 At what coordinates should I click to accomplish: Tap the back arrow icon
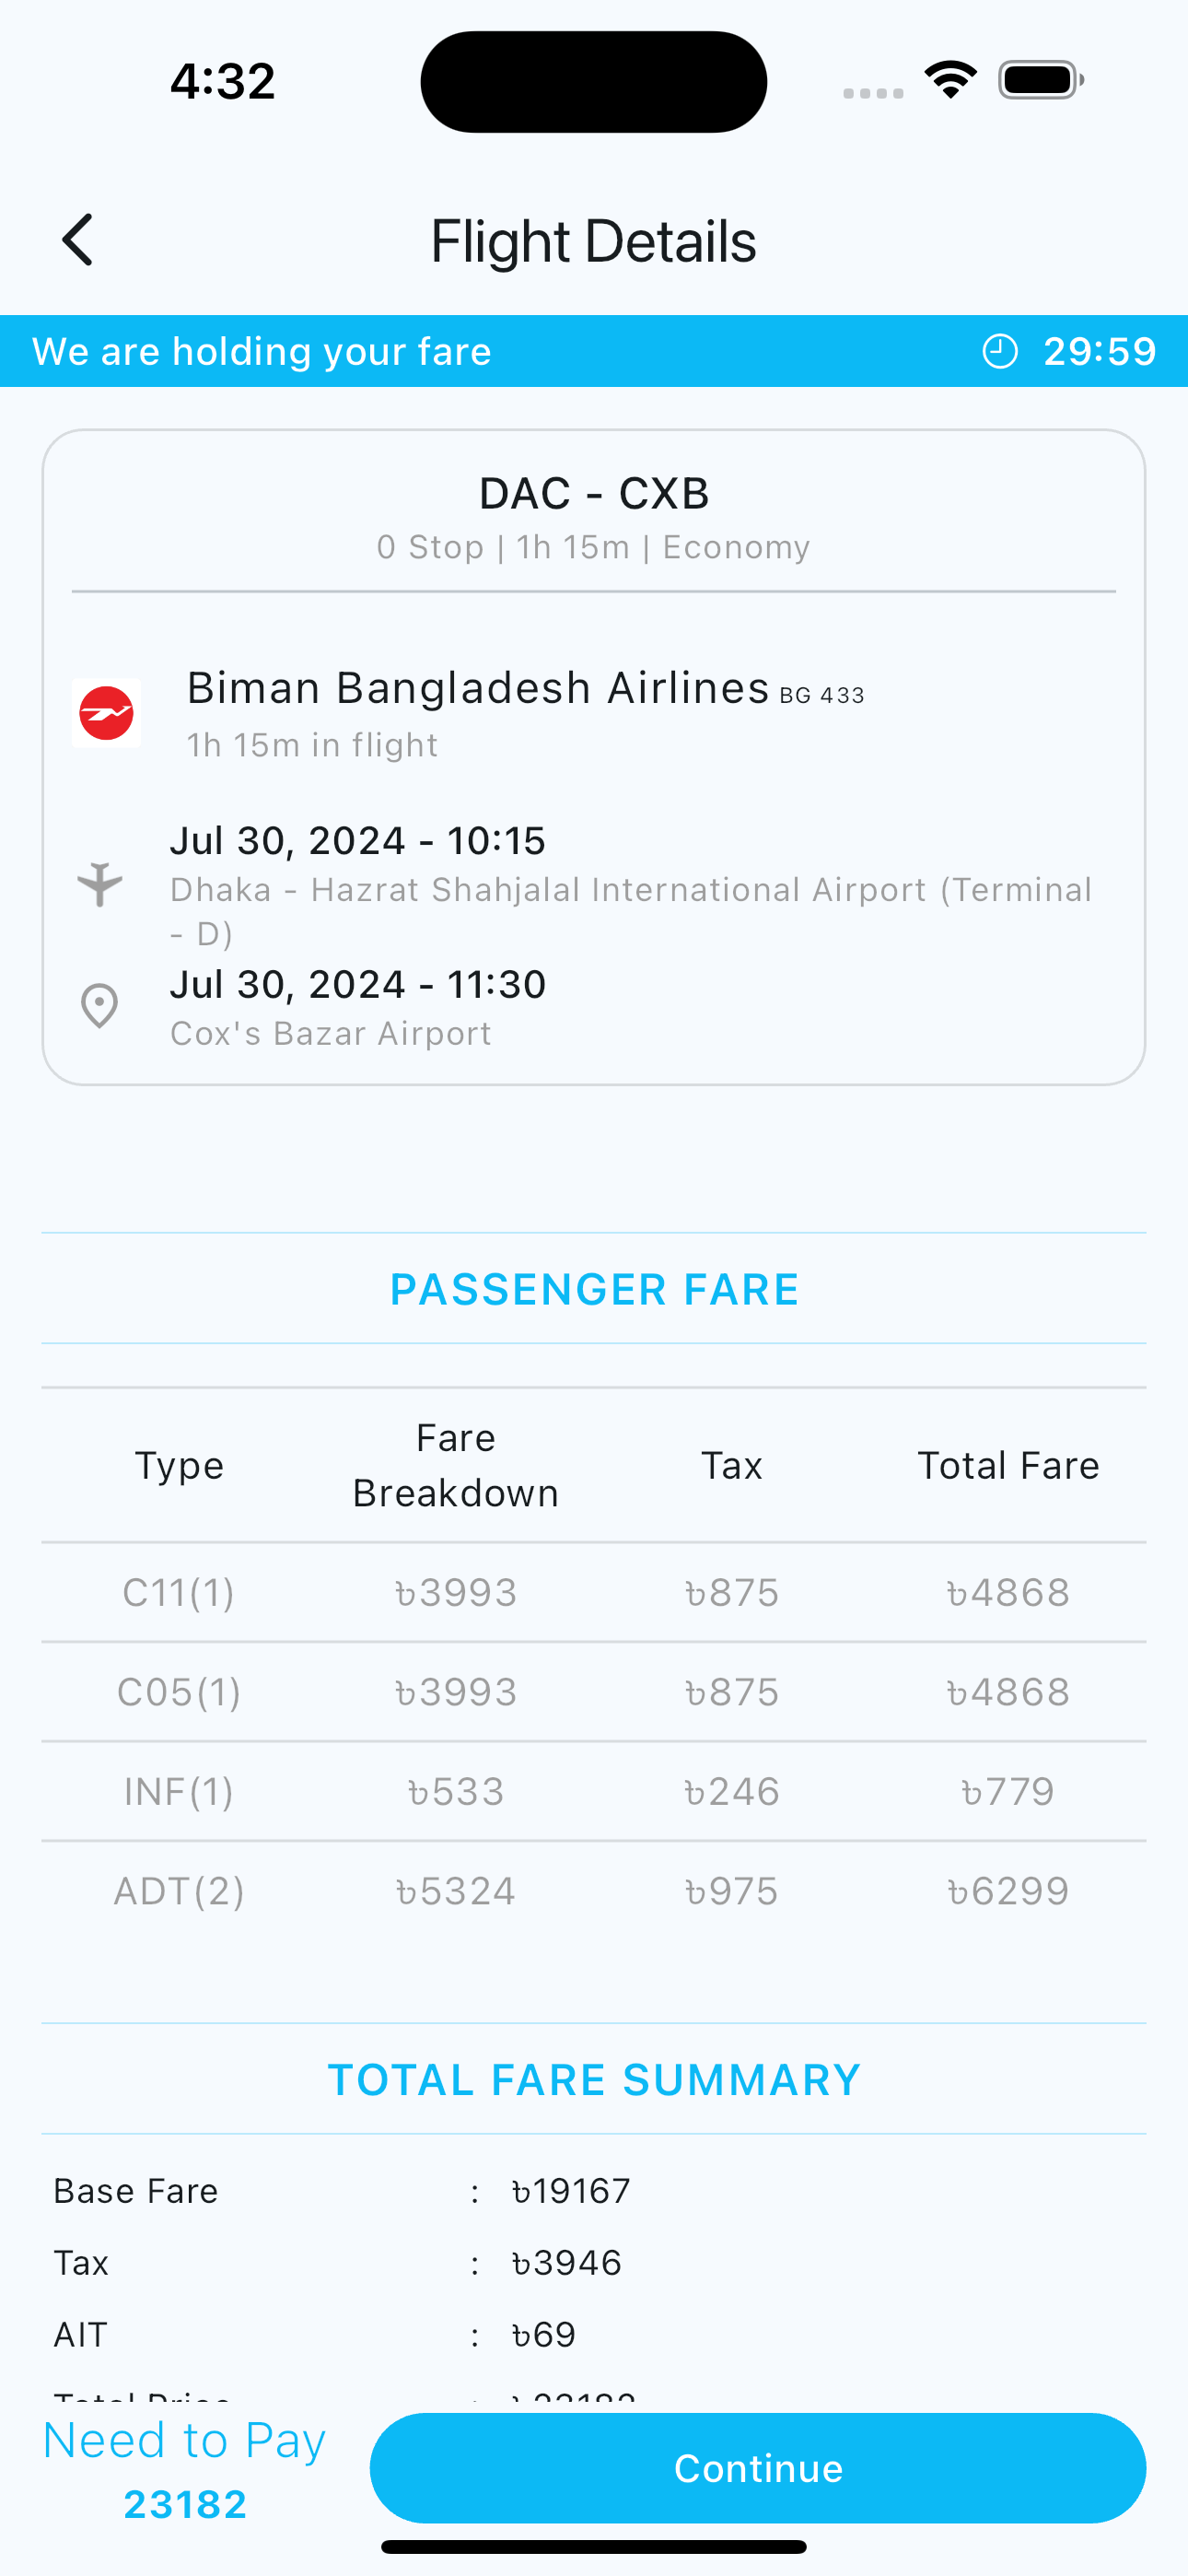[77, 240]
